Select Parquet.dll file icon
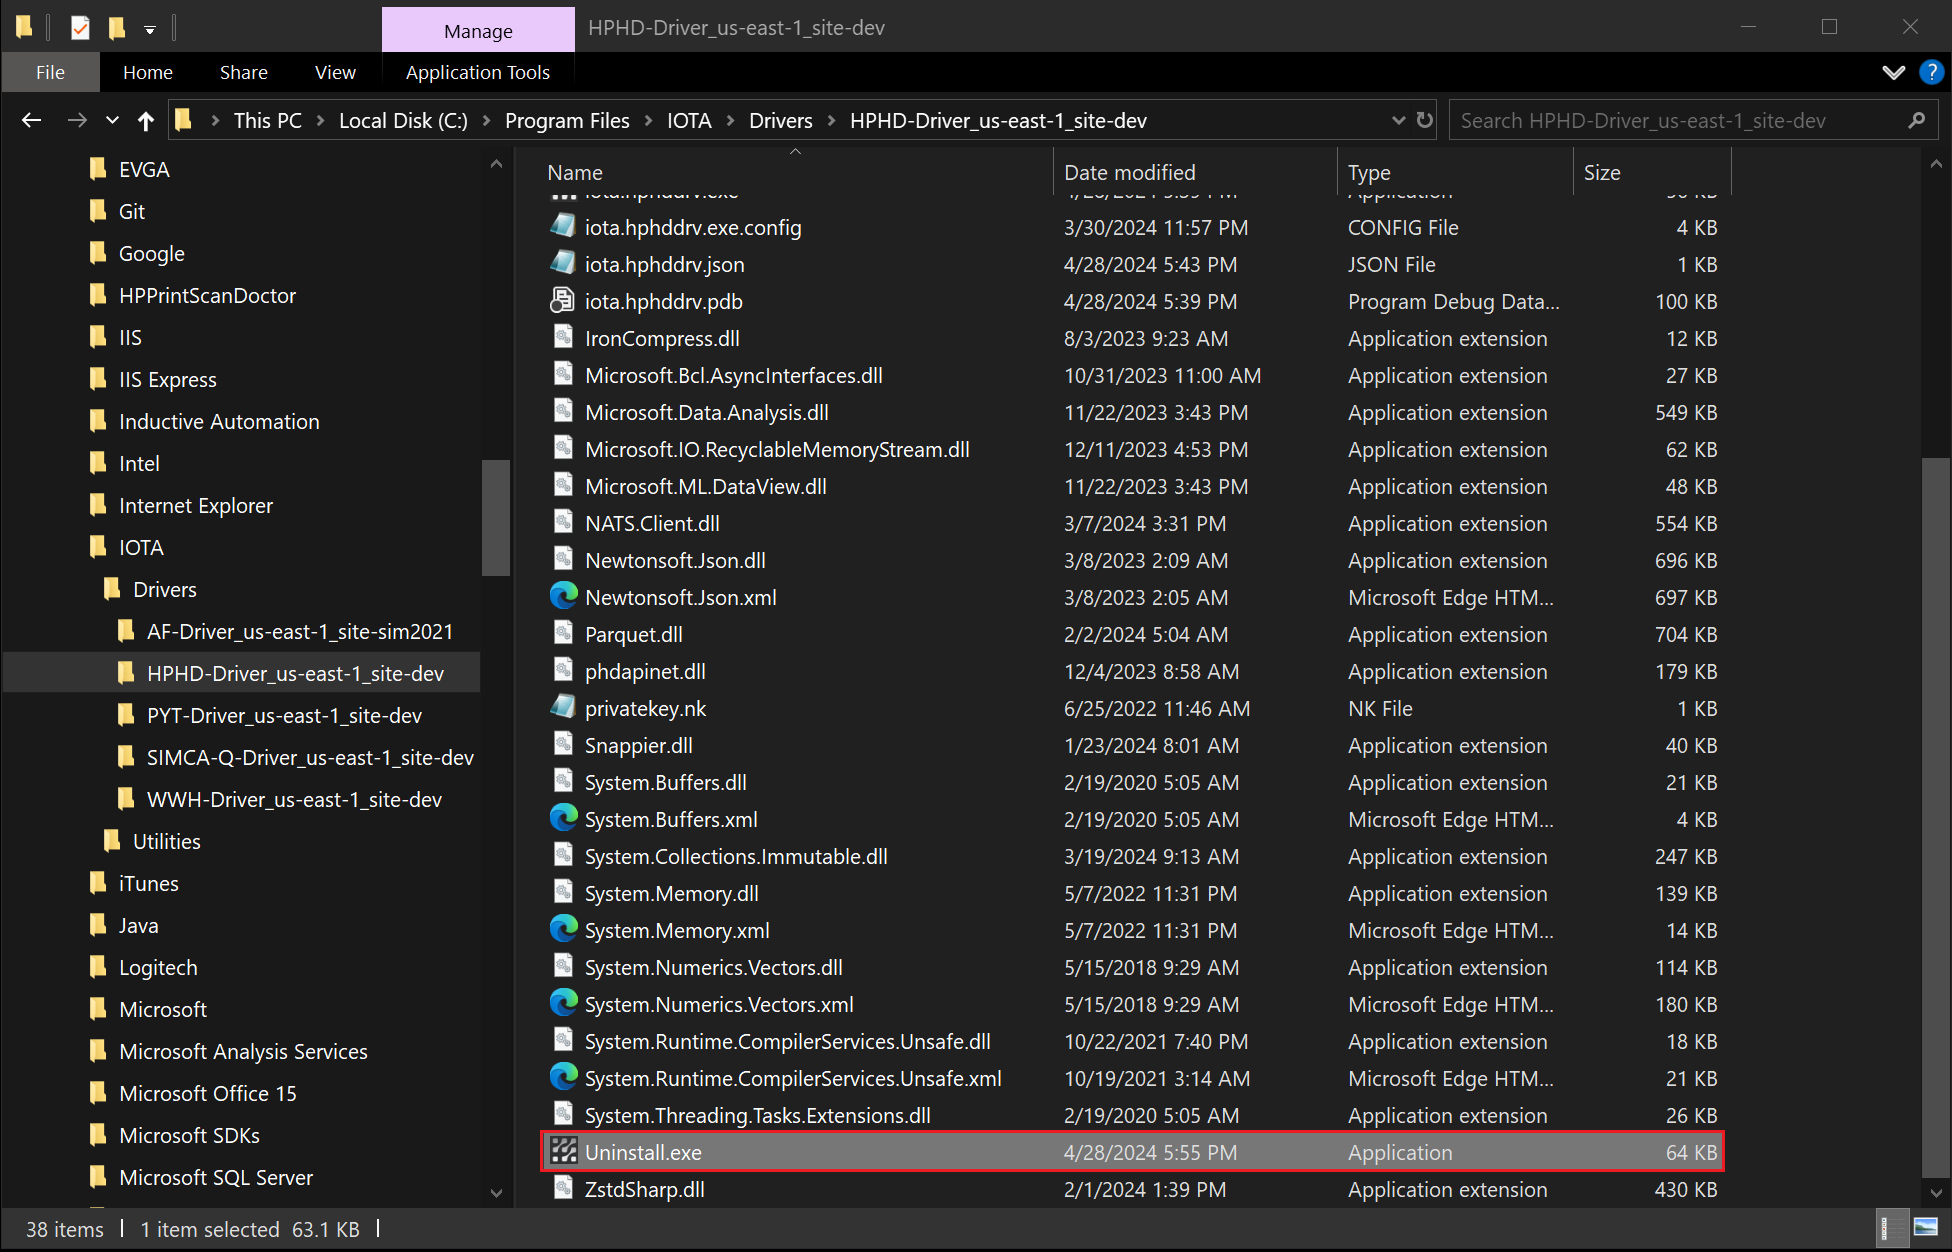The height and width of the screenshot is (1252, 1952). [563, 633]
